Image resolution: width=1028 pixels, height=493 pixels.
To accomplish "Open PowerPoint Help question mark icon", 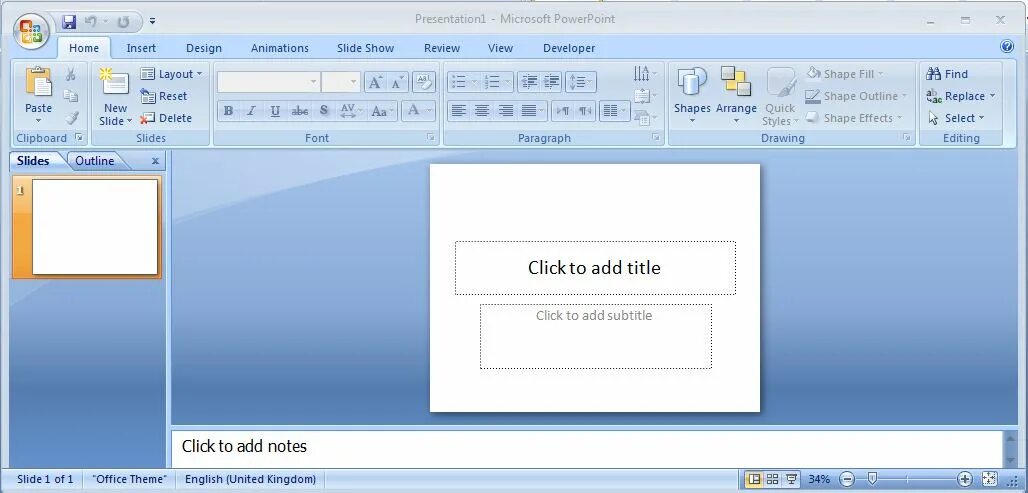I will tap(1008, 47).
